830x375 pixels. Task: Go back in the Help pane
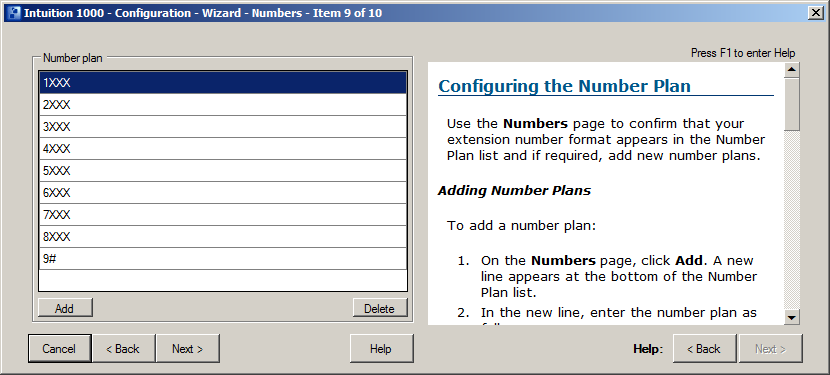click(x=704, y=349)
